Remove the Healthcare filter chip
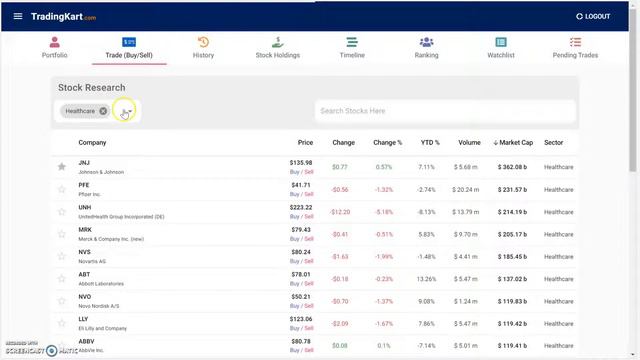640x360 pixels. pyautogui.click(x=103, y=111)
